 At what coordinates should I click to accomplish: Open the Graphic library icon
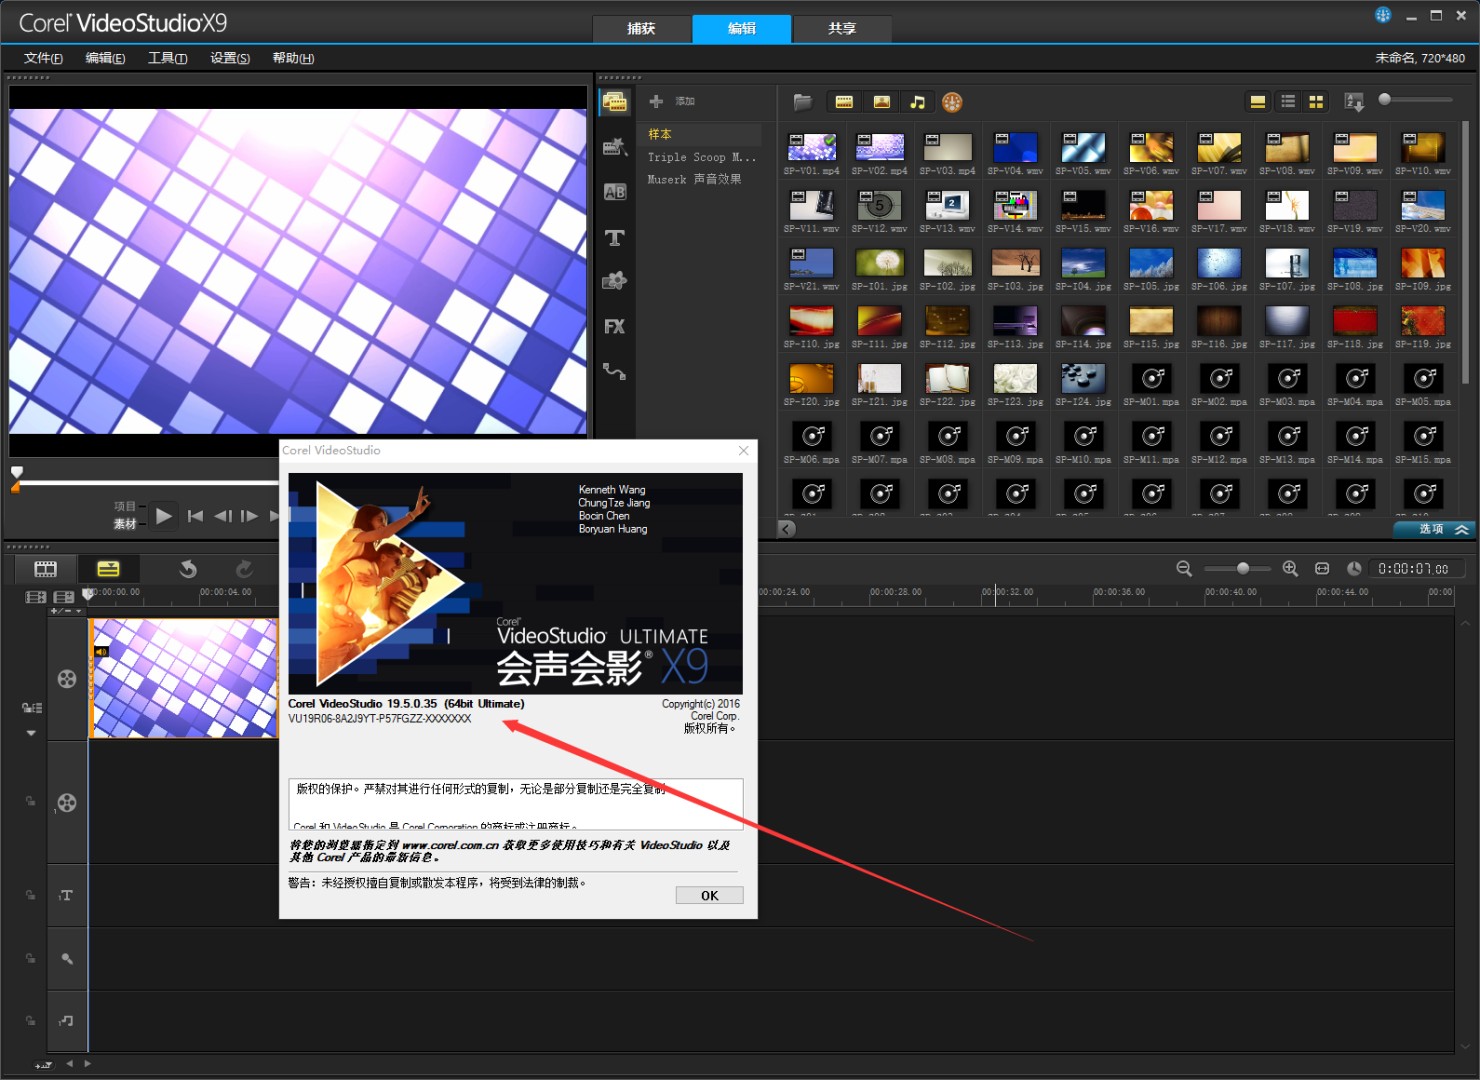click(614, 281)
